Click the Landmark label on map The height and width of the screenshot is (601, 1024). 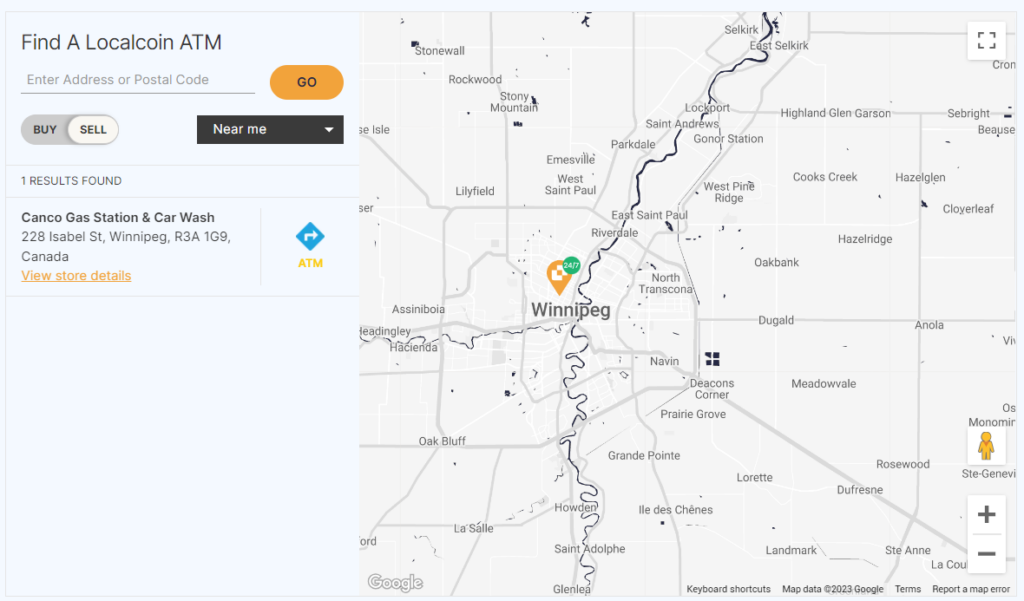[x=791, y=550]
